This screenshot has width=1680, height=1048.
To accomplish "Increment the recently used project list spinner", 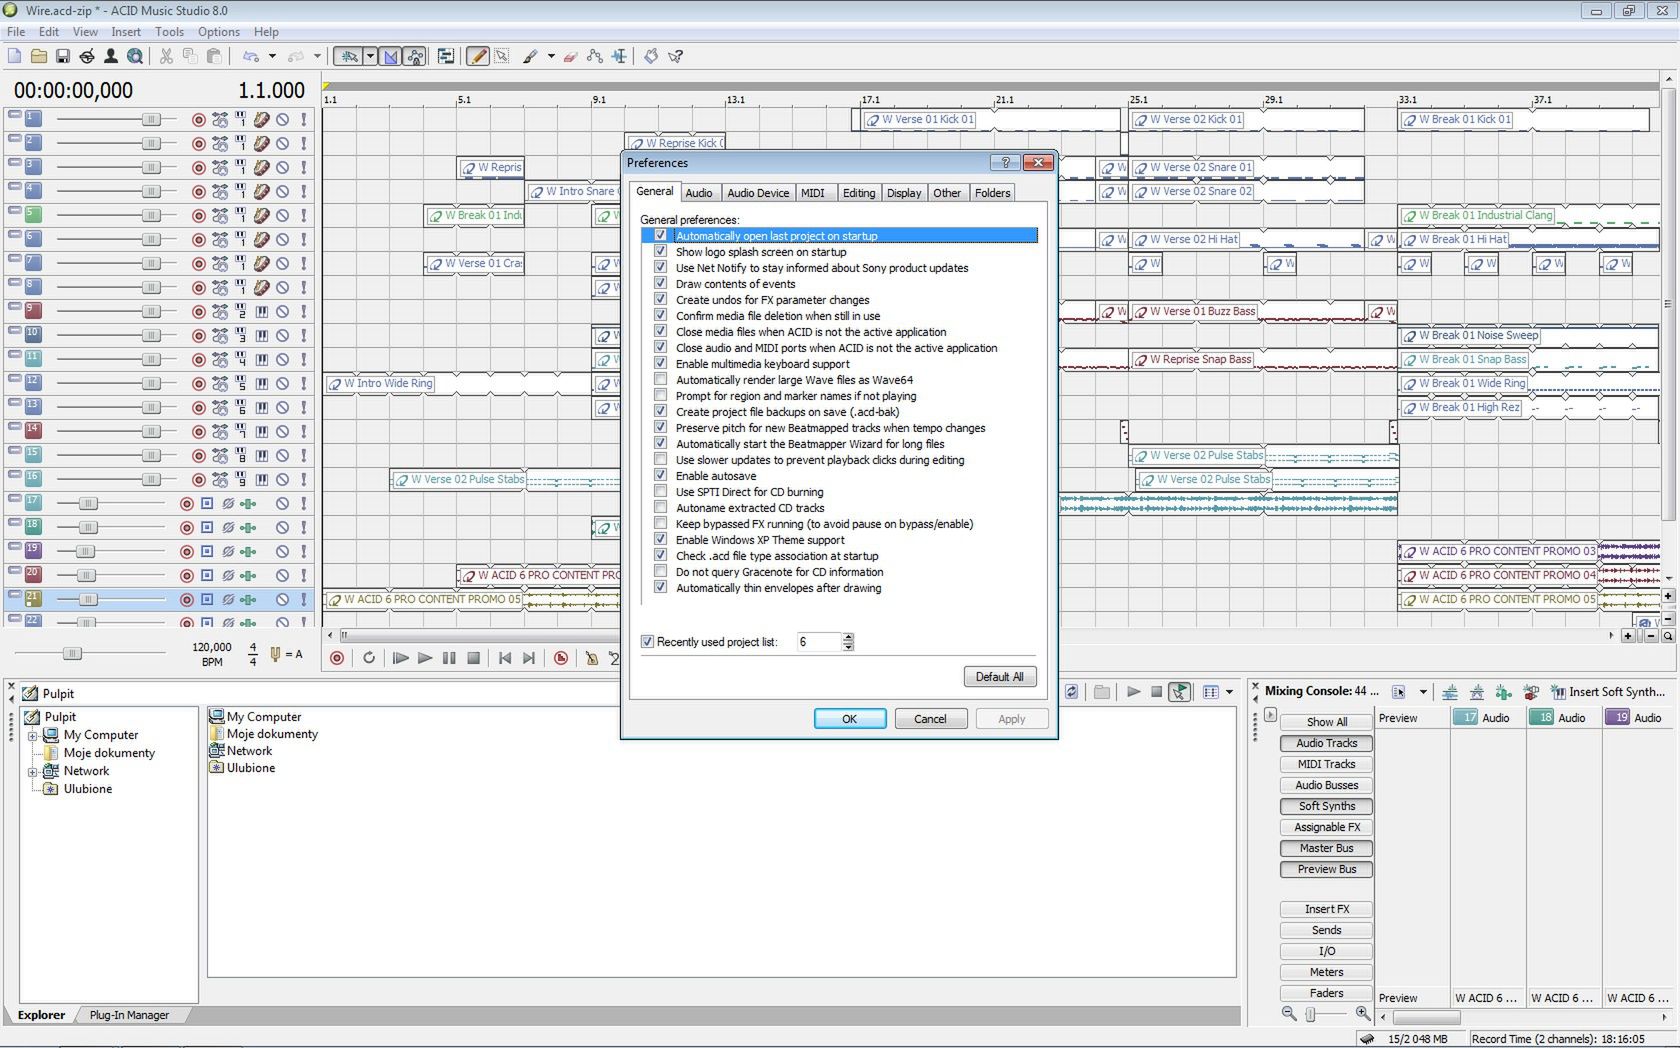I will coord(848,637).
